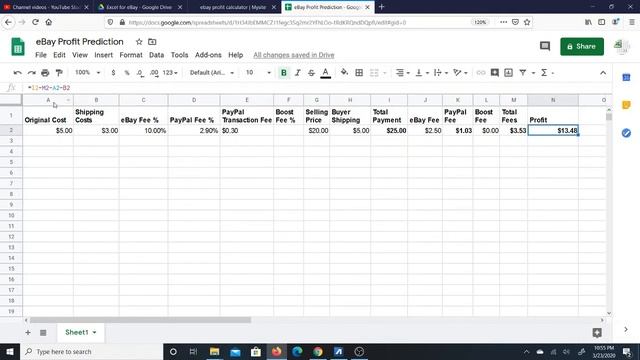Open the Format menu
The height and width of the screenshot is (360, 640).
[131, 55]
